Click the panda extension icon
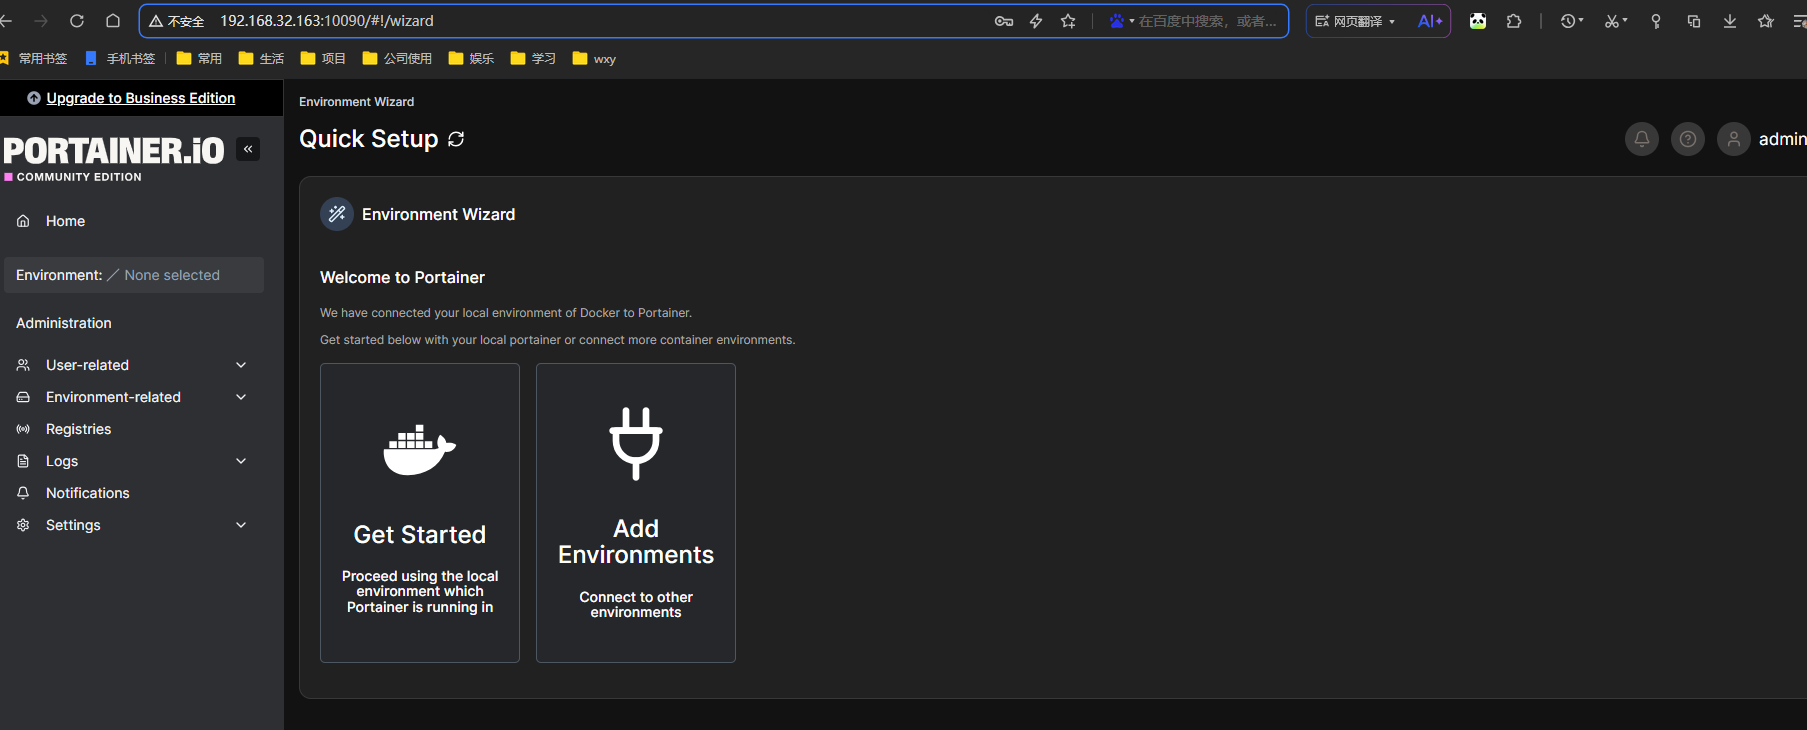 click(1478, 21)
